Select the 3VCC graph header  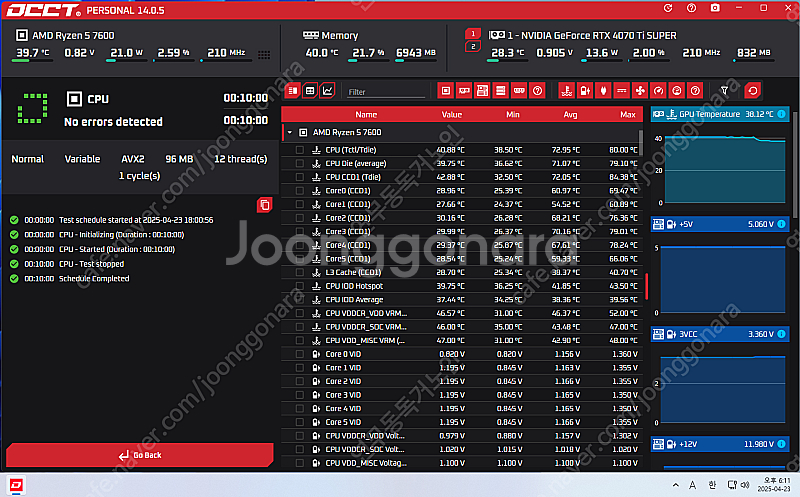click(720, 334)
